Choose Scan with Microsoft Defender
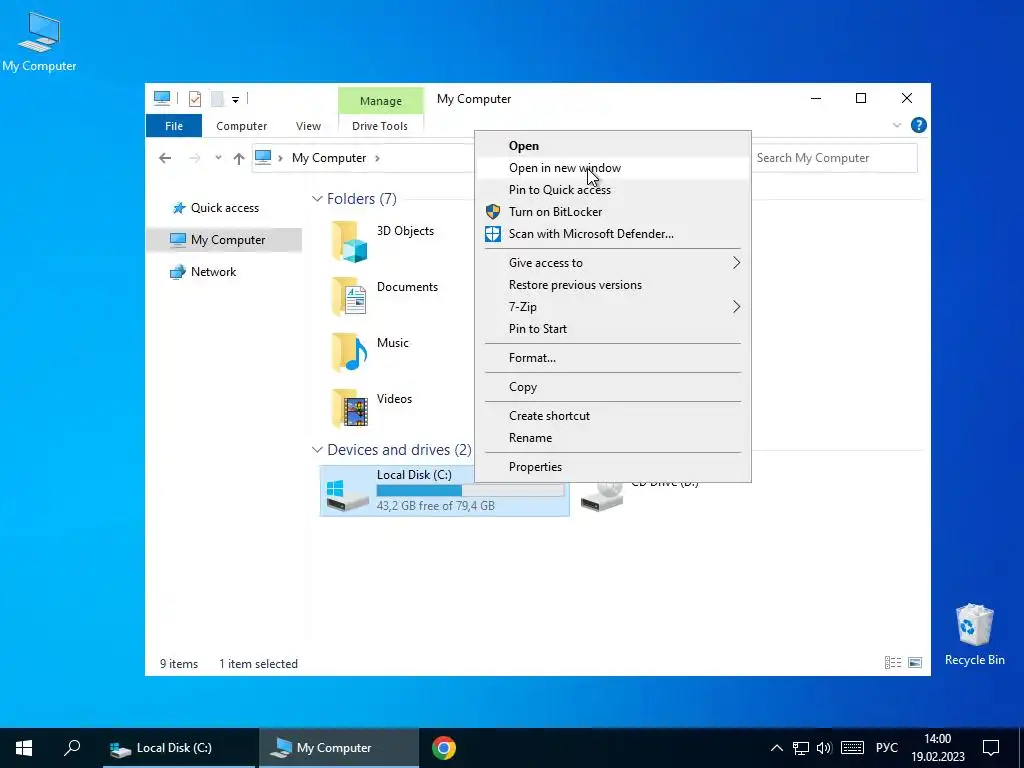The image size is (1024, 768). [613, 234]
